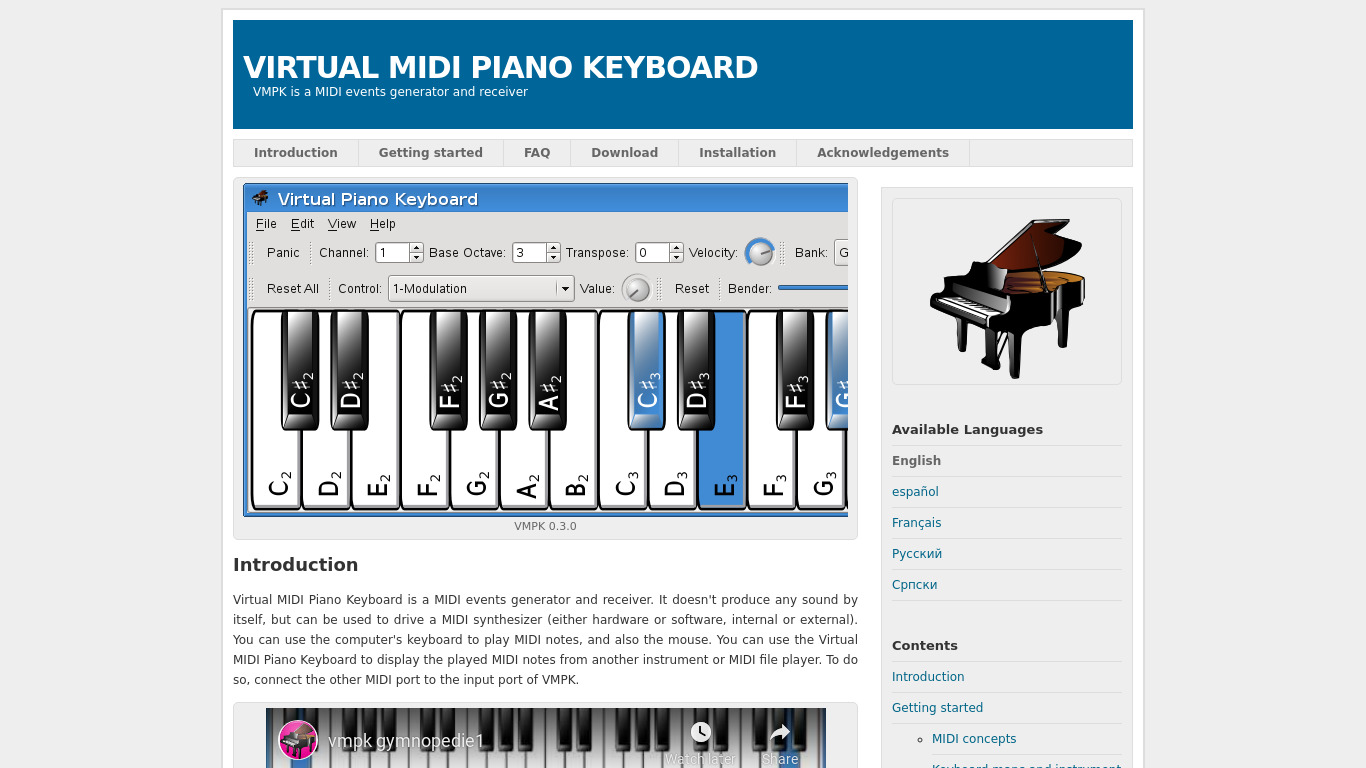Click the controller Value knob

pyautogui.click(x=636, y=289)
